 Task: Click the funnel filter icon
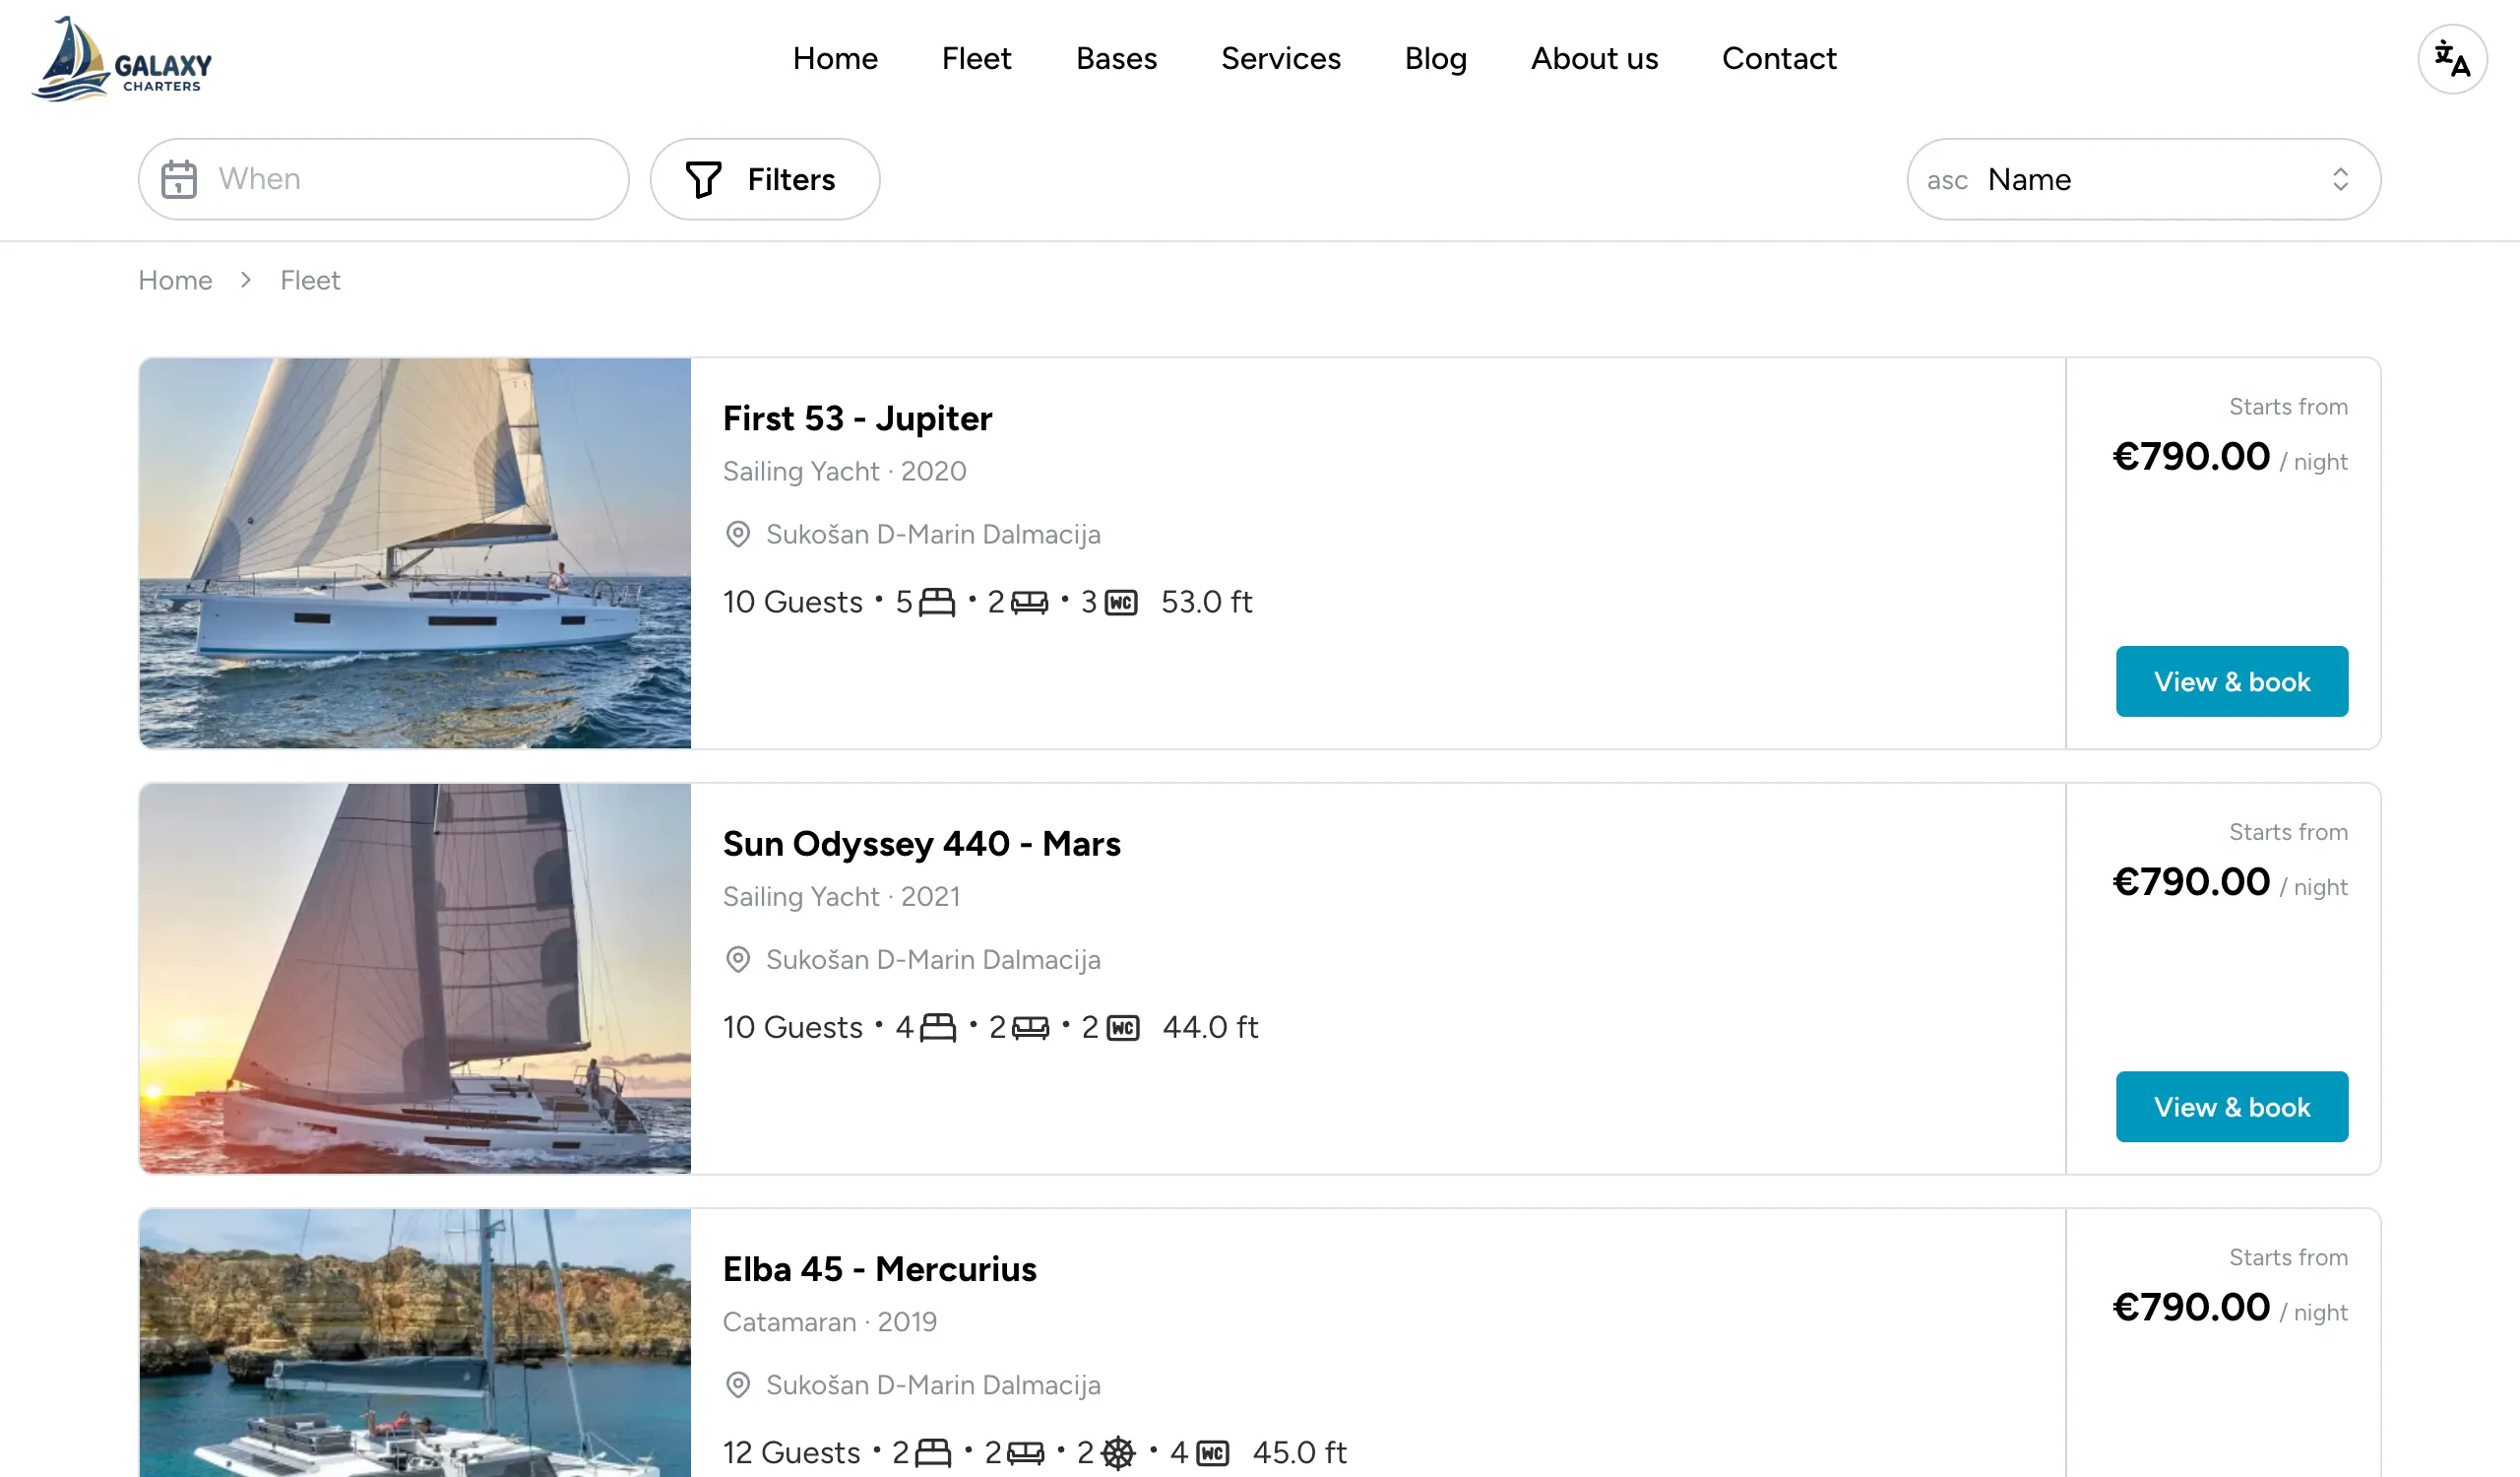[x=703, y=179]
